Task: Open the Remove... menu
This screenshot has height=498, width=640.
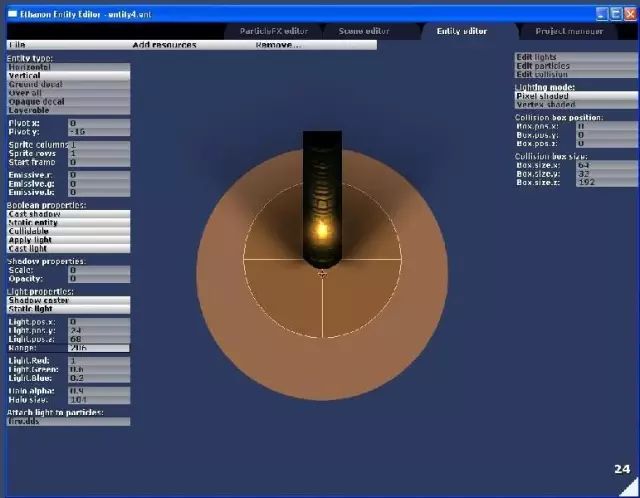Action: (278, 45)
